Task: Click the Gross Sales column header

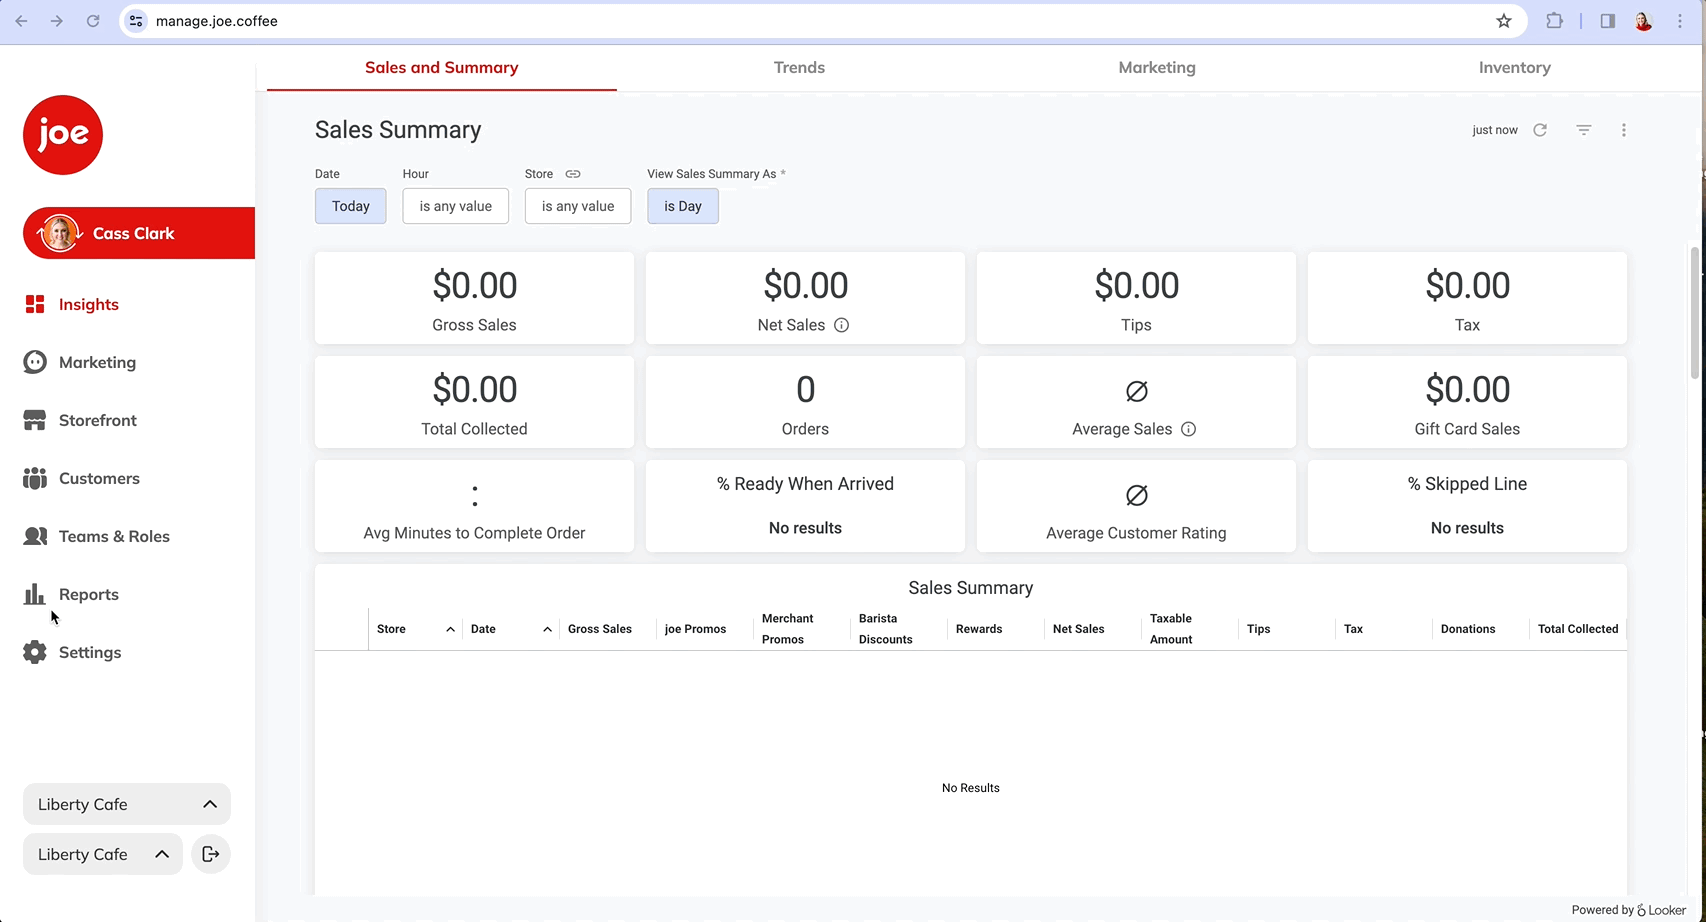Action: click(x=600, y=629)
